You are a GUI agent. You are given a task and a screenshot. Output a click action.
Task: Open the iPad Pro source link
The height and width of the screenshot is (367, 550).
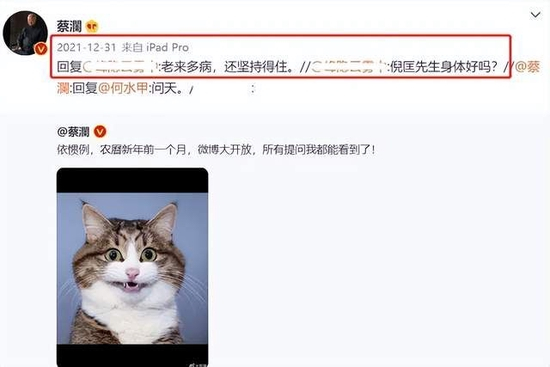(x=167, y=47)
